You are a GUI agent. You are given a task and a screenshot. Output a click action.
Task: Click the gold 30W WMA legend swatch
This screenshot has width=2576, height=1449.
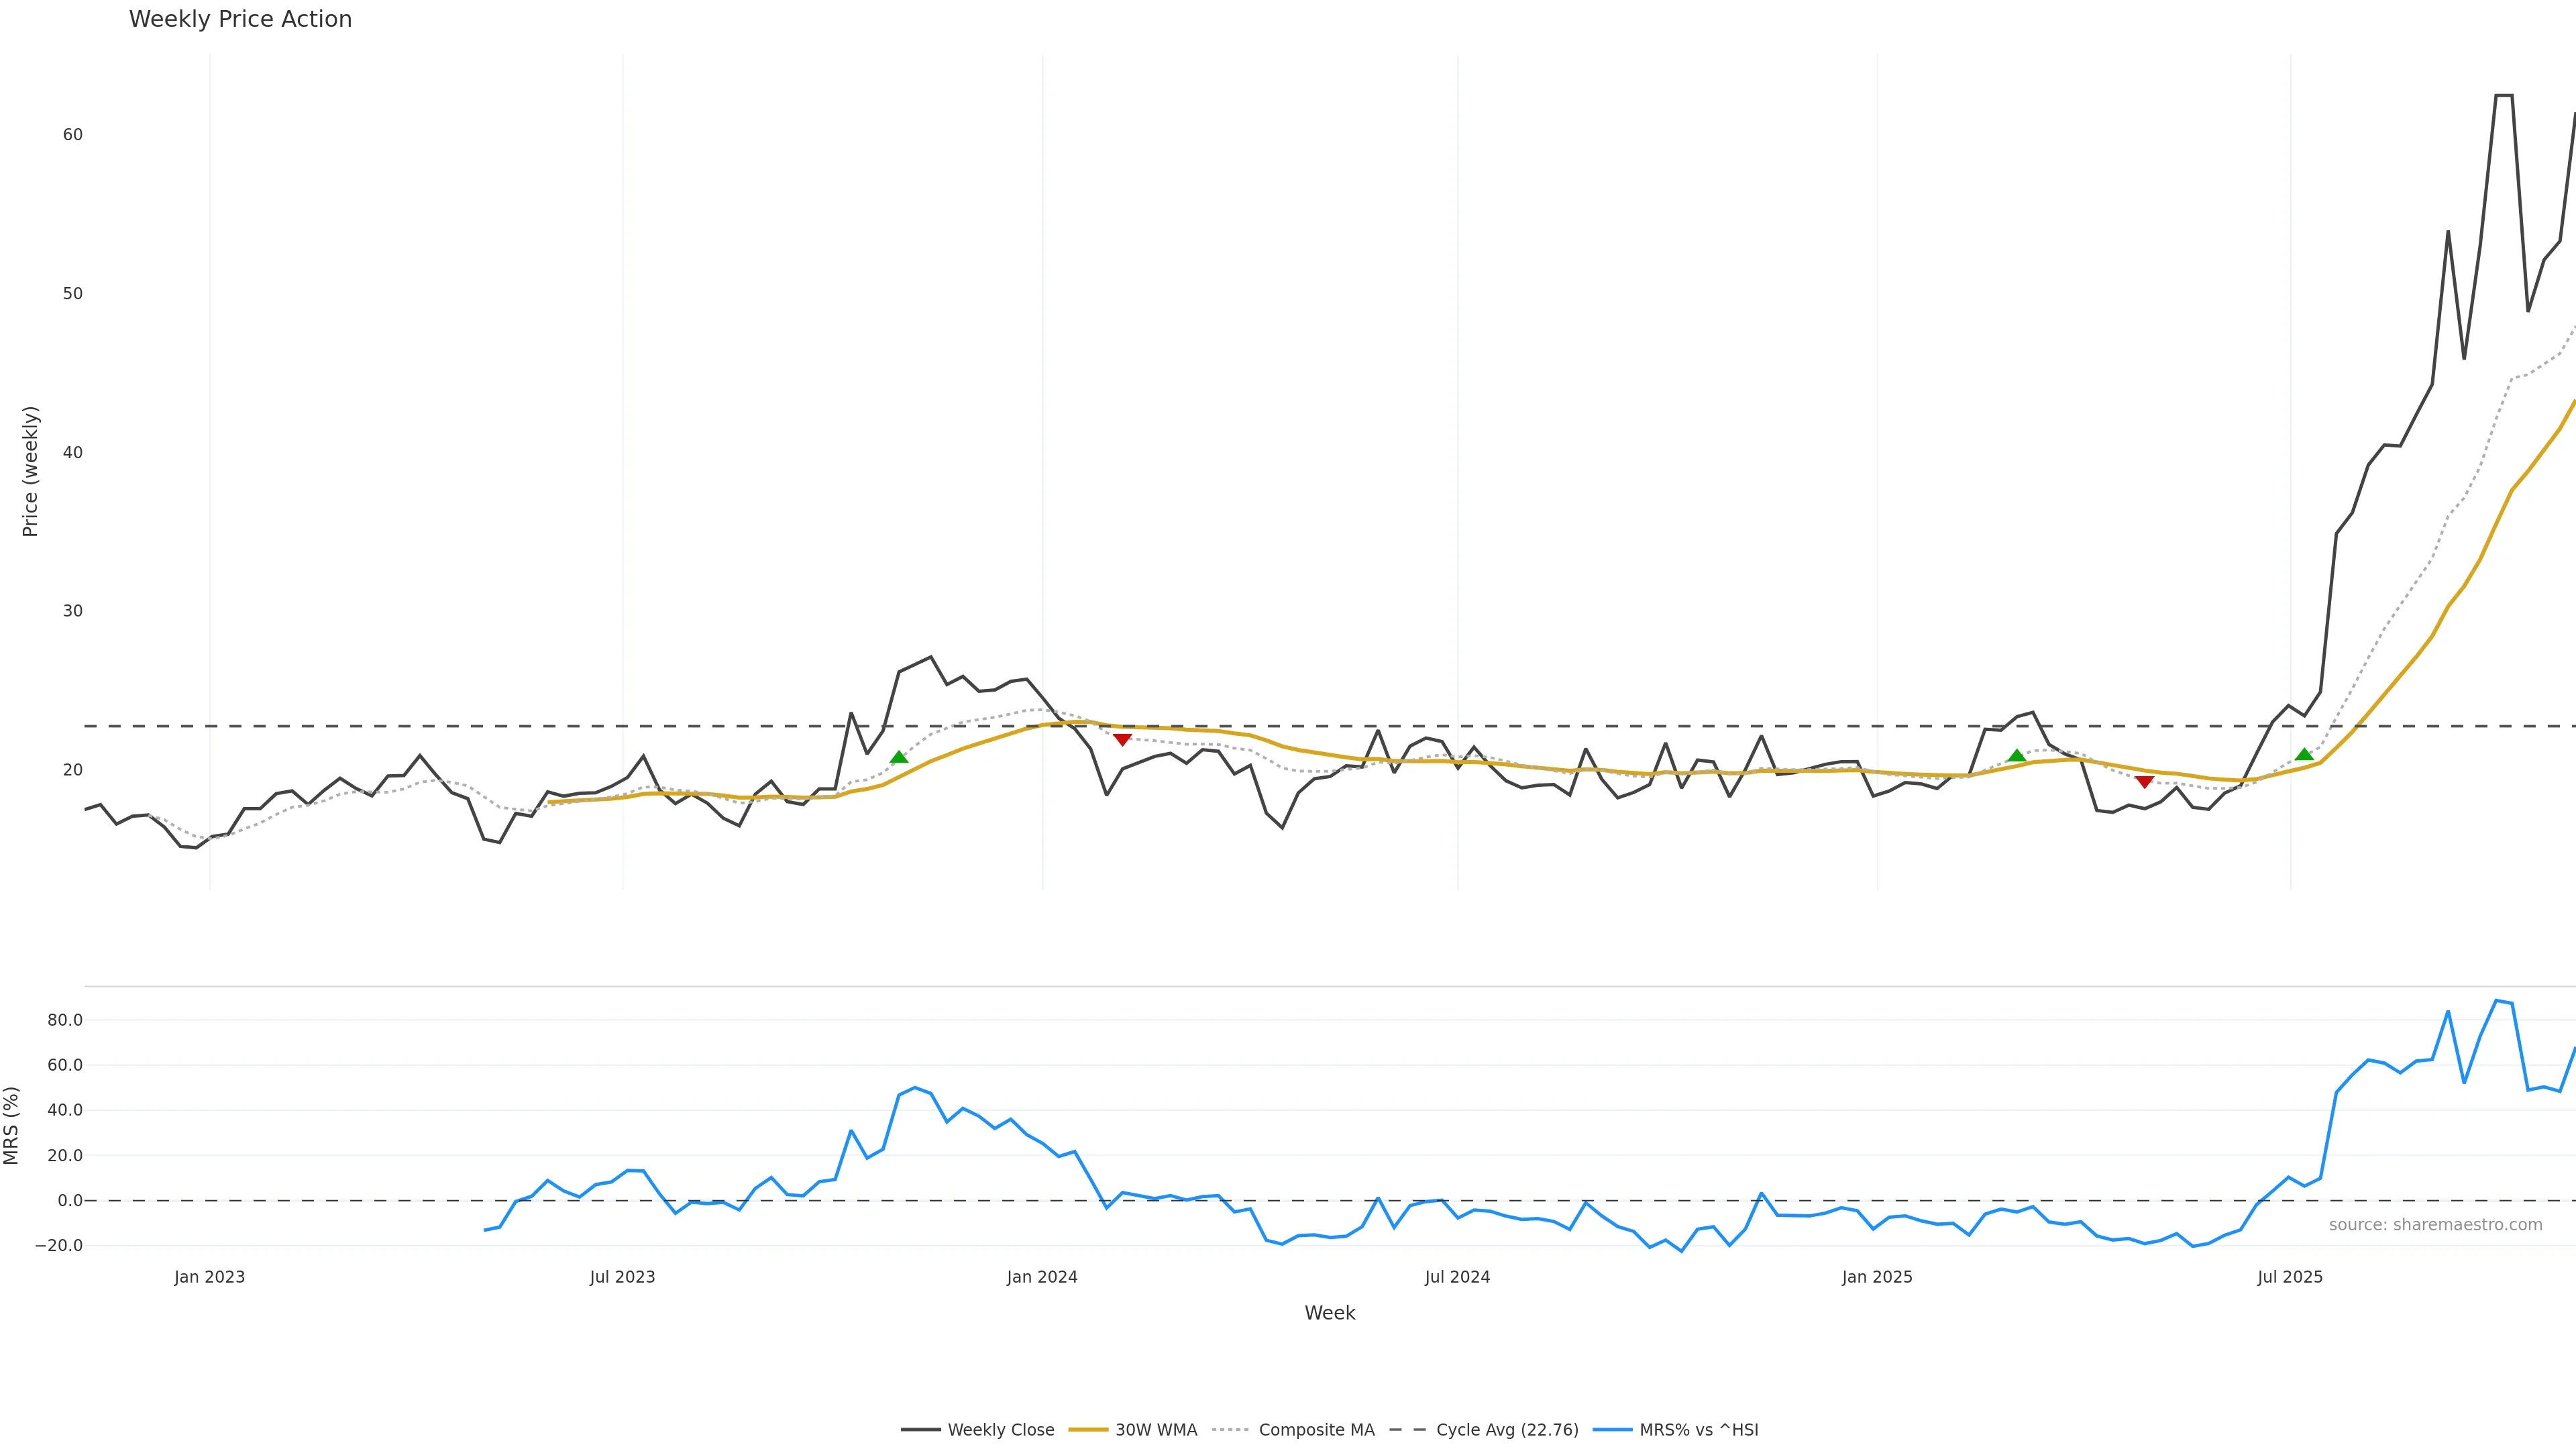[1088, 1430]
